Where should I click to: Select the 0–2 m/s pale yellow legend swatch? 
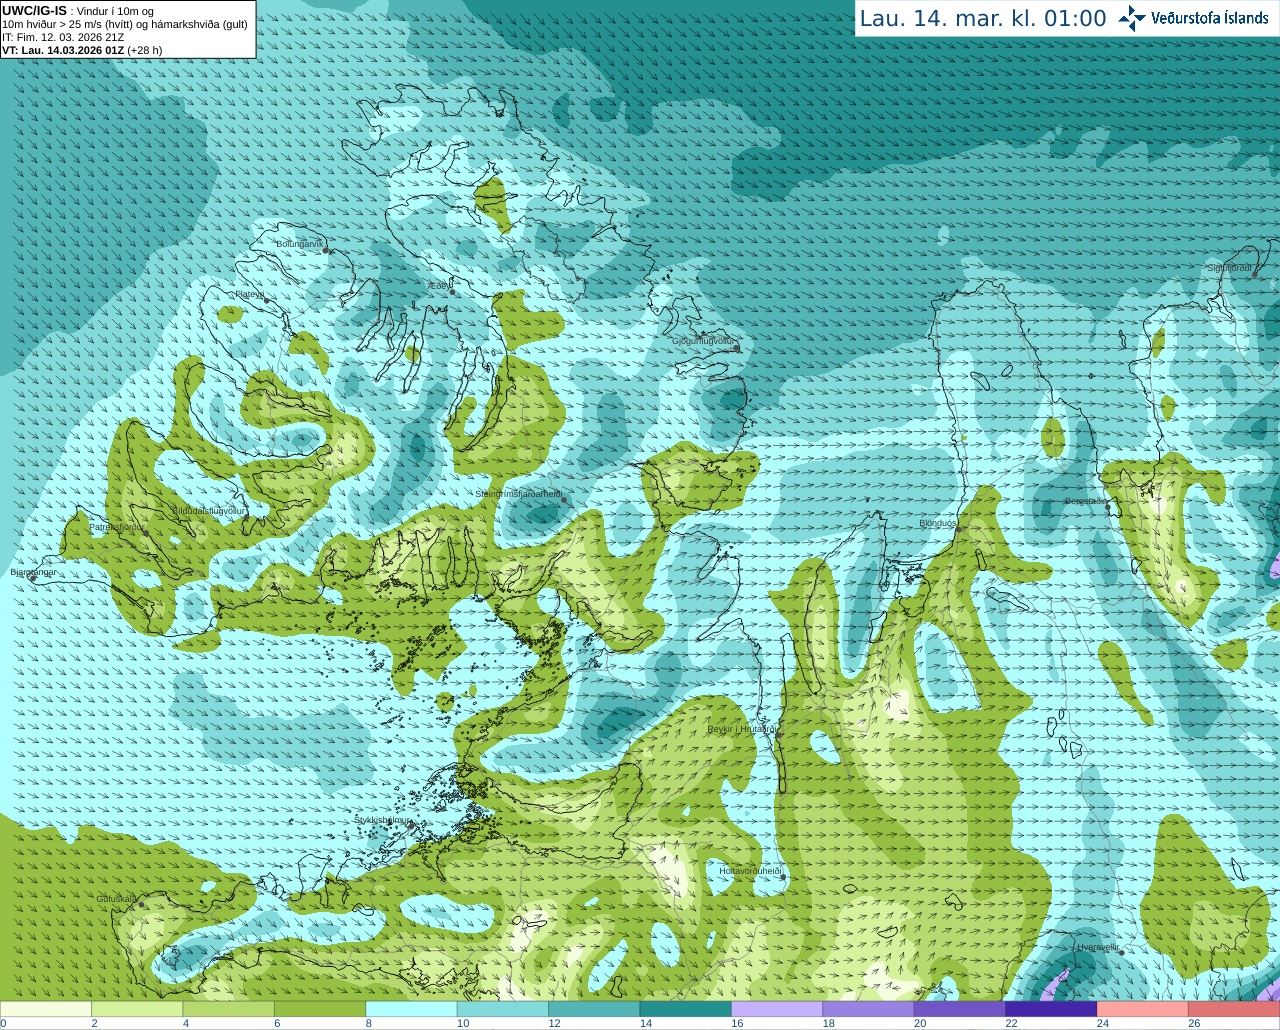pyautogui.click(x=46, y=1009)
